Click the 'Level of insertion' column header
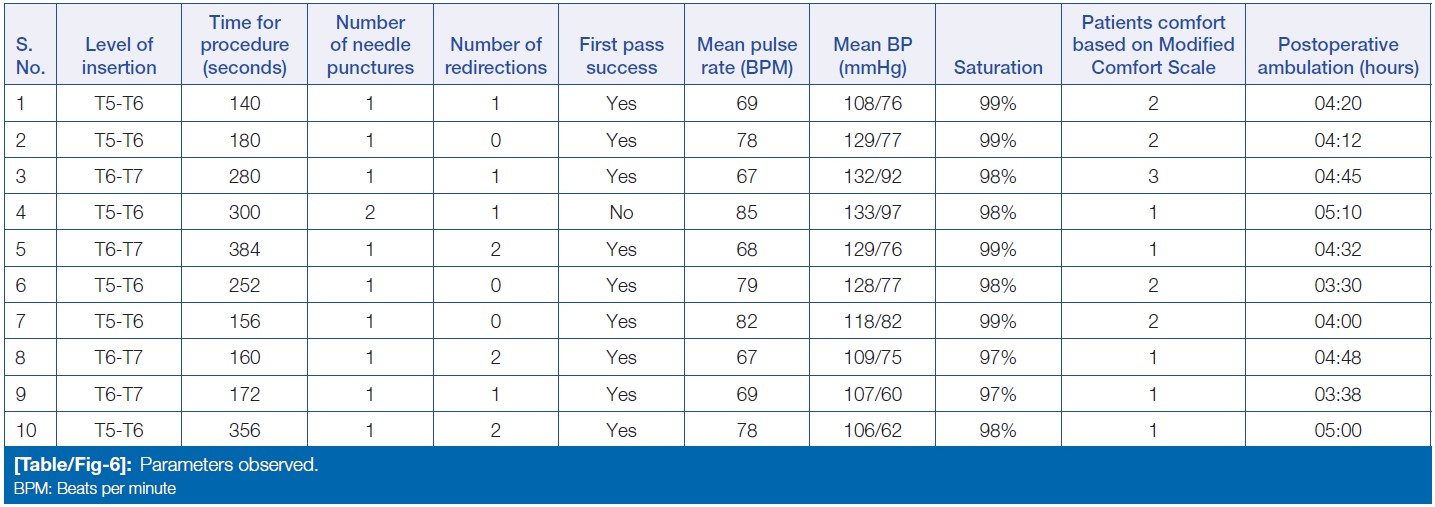The width and height of the screenshot is (1435, 507). coord(120,56)
